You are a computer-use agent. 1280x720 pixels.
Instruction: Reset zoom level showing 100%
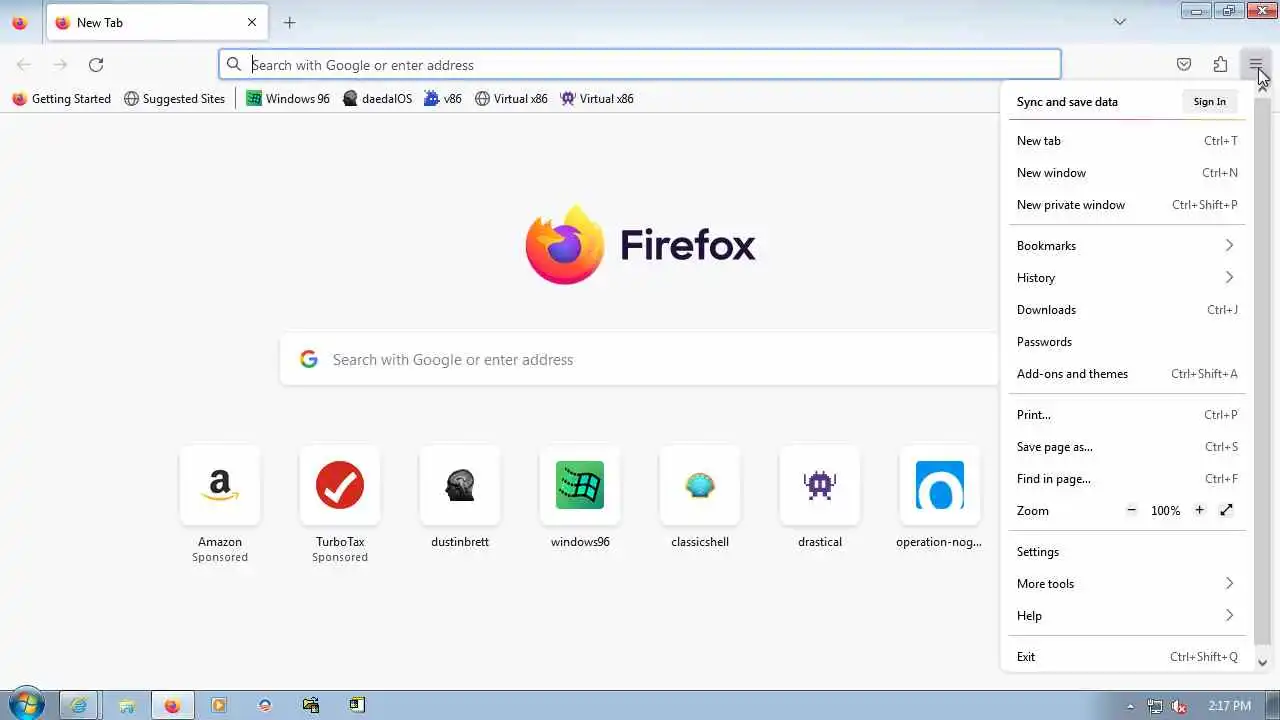pyautogui.click(x=1165, y=510)
